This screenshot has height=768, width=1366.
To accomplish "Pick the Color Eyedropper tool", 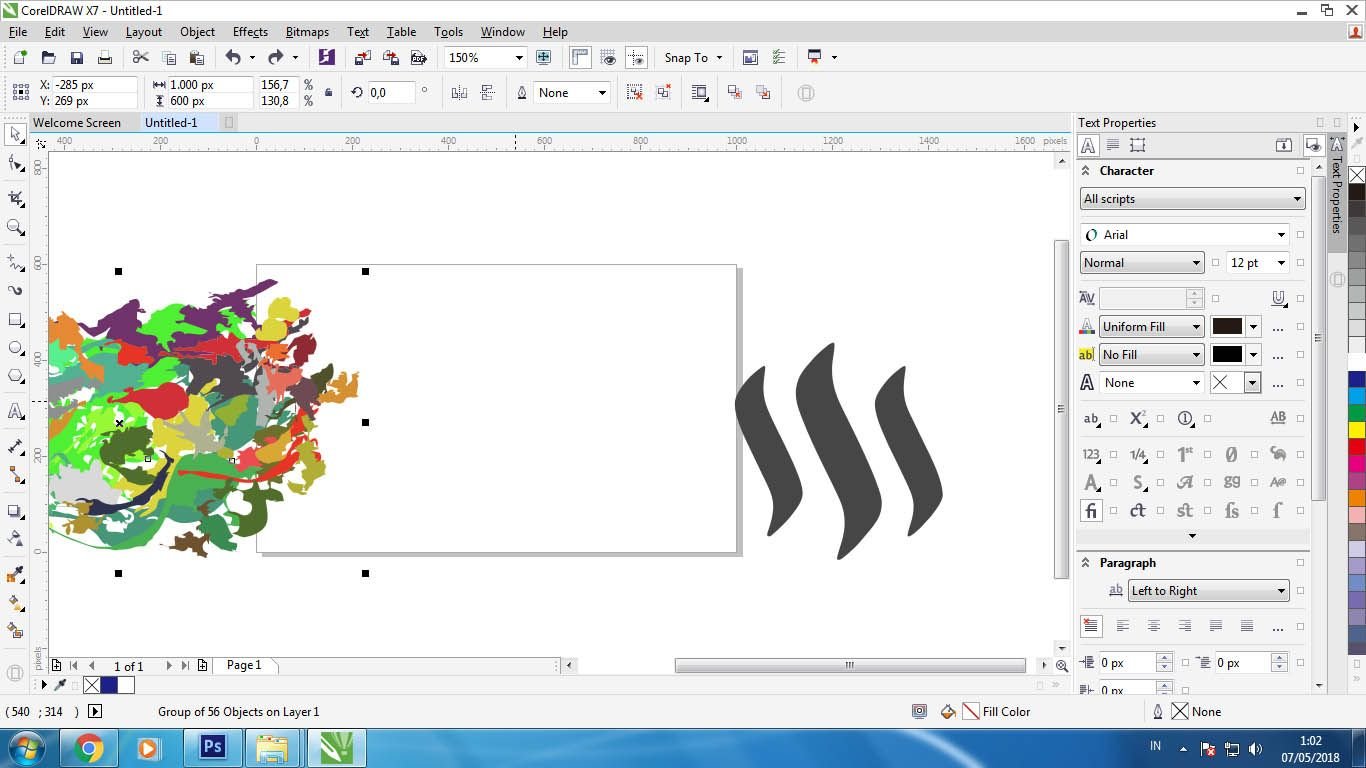I will [x=15, y=575].
